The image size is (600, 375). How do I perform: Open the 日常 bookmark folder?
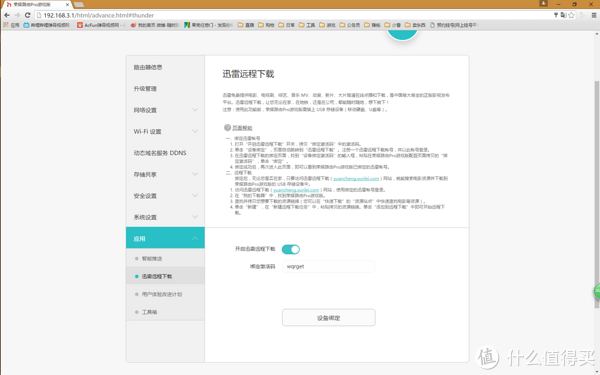pyautogui.click(x=287, y=25)
